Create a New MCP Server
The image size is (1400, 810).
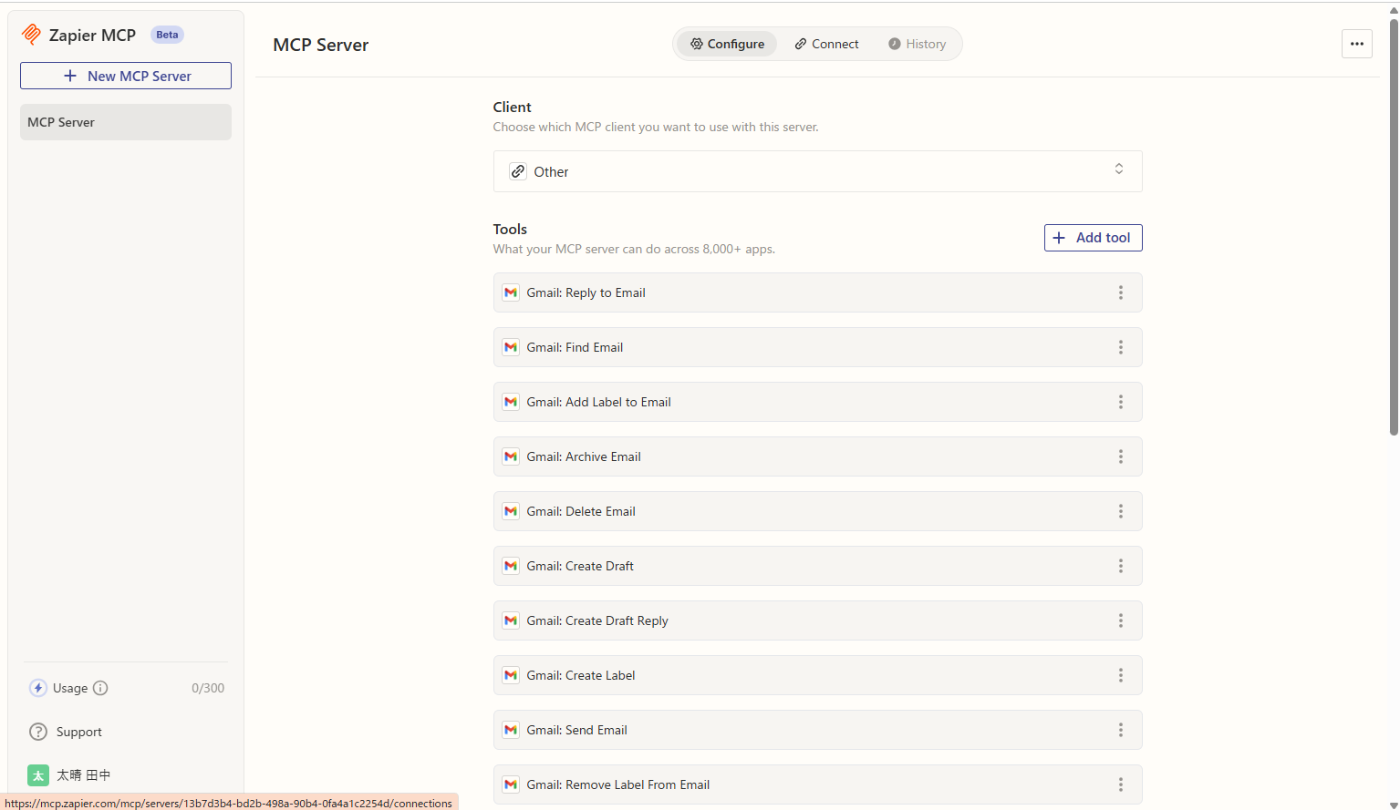(x=126, y=76)
